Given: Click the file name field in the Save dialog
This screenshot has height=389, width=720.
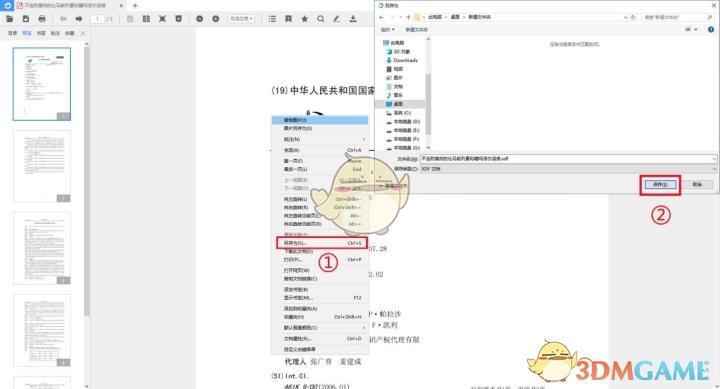Looking at the screenshot, I should point(568,158).
